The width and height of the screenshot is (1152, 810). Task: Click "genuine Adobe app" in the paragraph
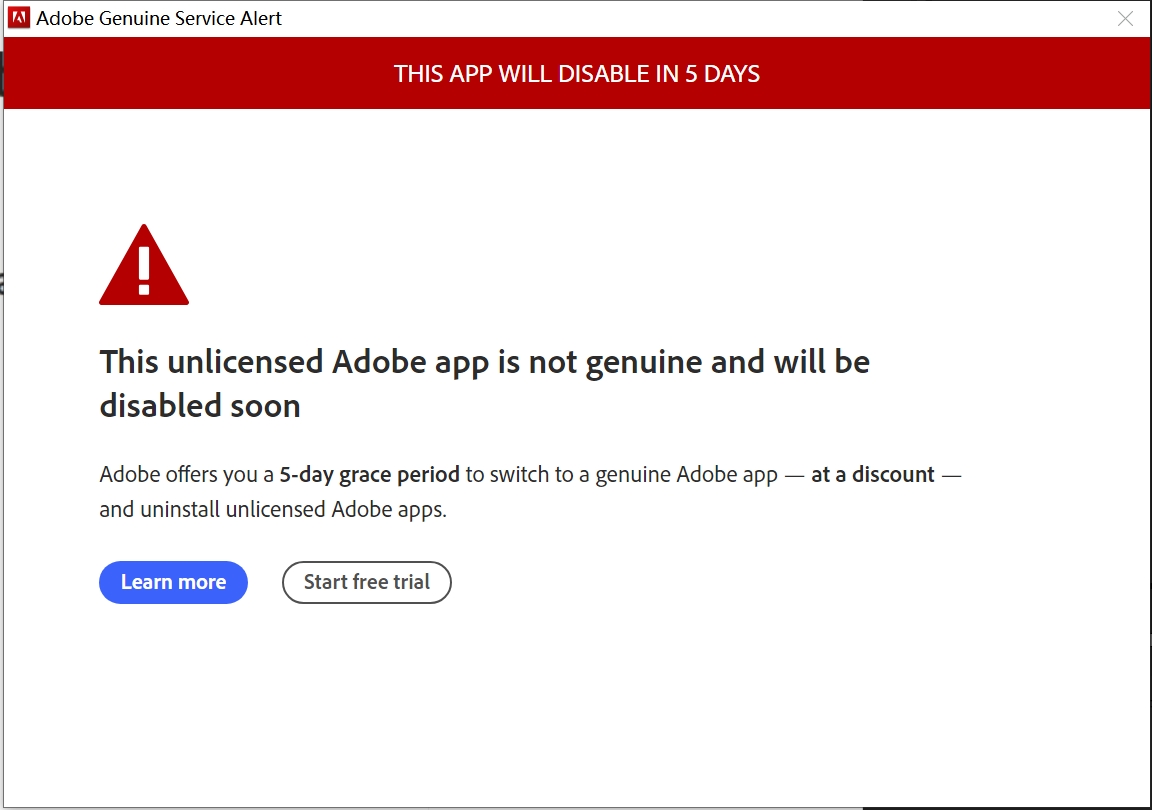pyautogui.click(x=686, y=474)
